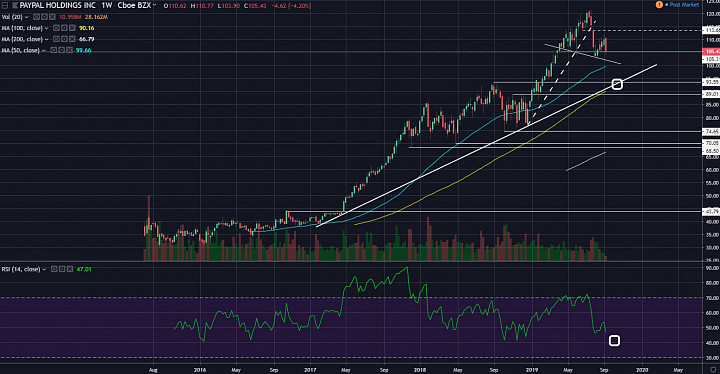Hide the RSI (14, close) indicator with eye icon
The image size is (720, 374).
54,269
